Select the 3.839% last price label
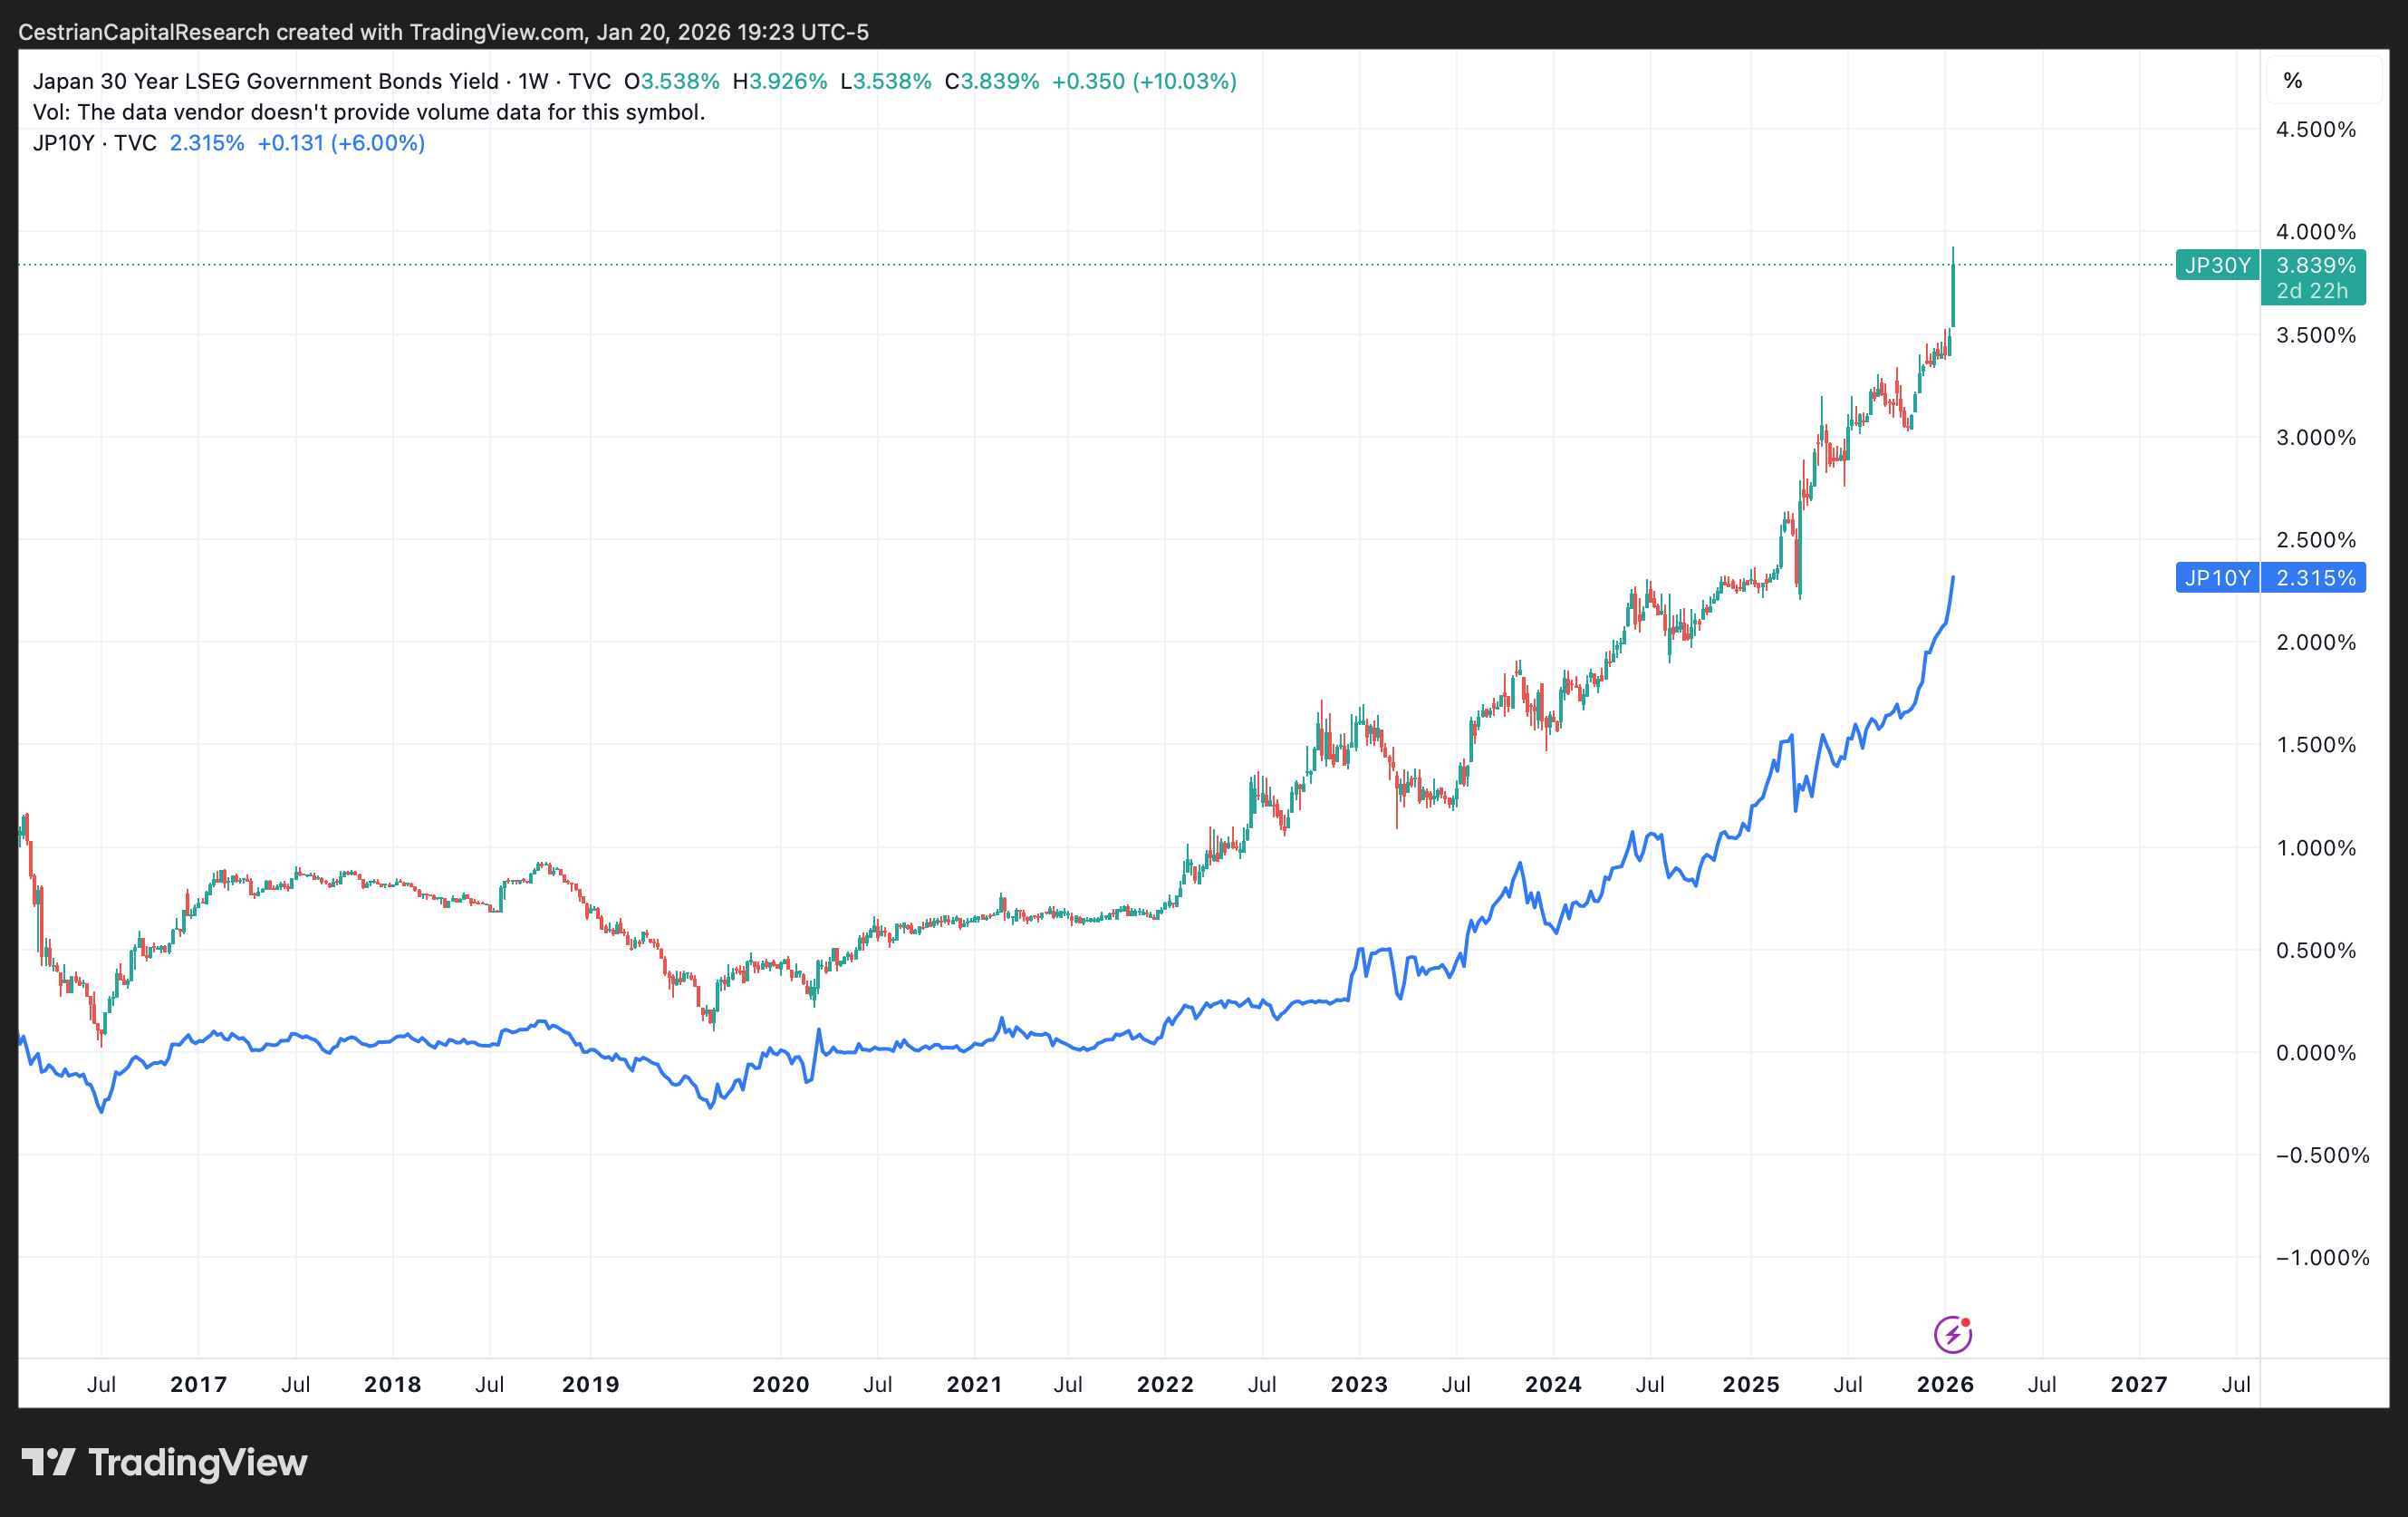 coord(2315,265)
